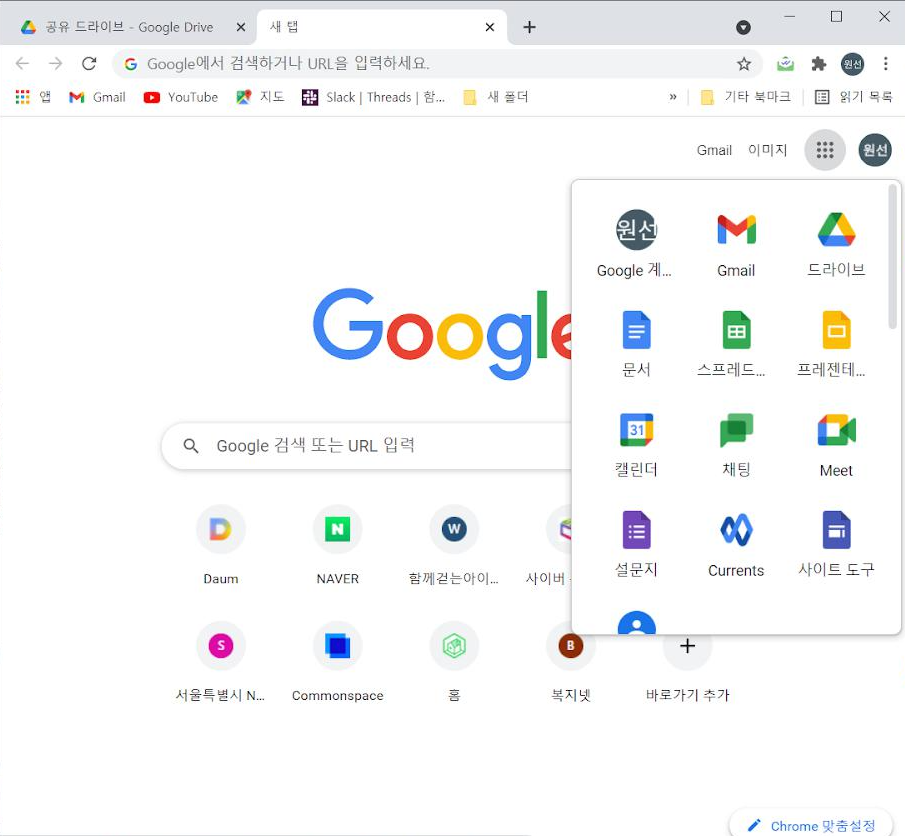Open 복지넷 shortcut
This screenshot has height=836, width=905.
(570, 662)
